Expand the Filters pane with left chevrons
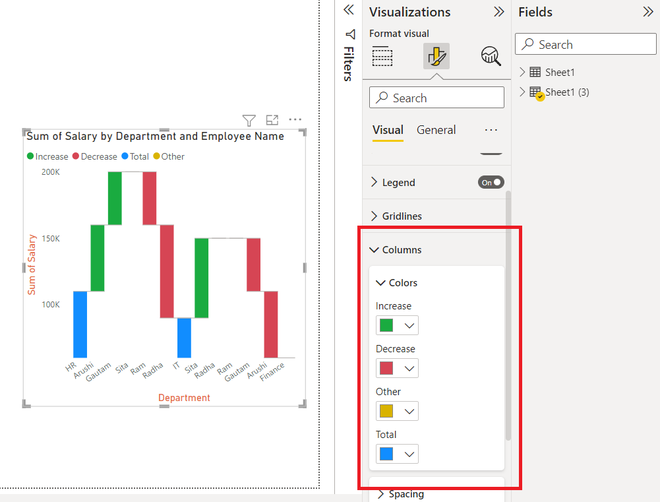Image resolution: width=660 pixels, height=502 pixels. tap(349, 10)
